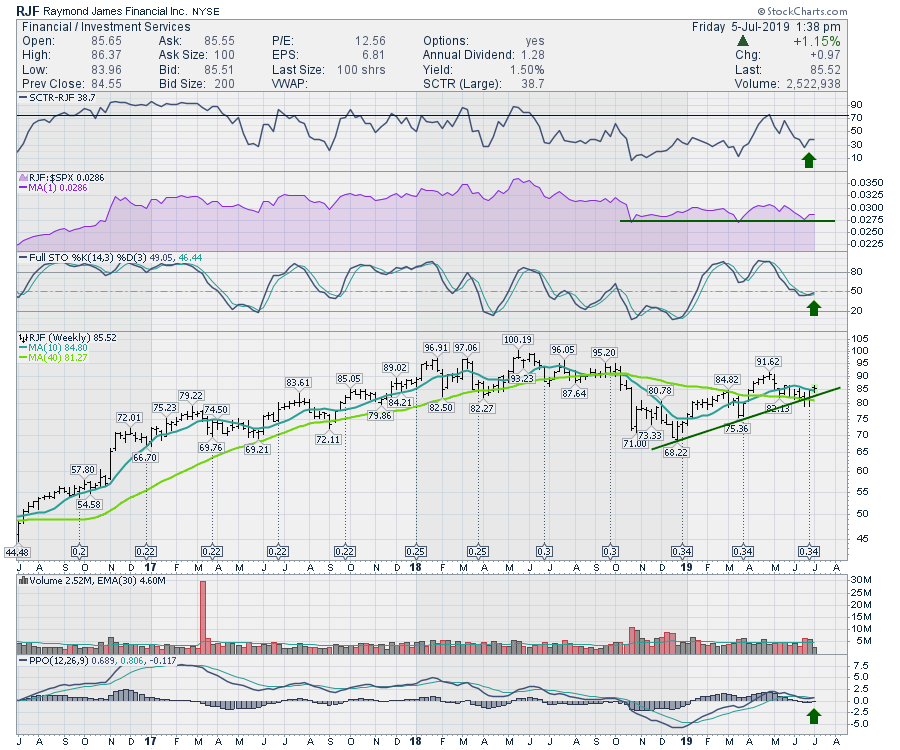Click the Low price 83.96

(106, 69)
